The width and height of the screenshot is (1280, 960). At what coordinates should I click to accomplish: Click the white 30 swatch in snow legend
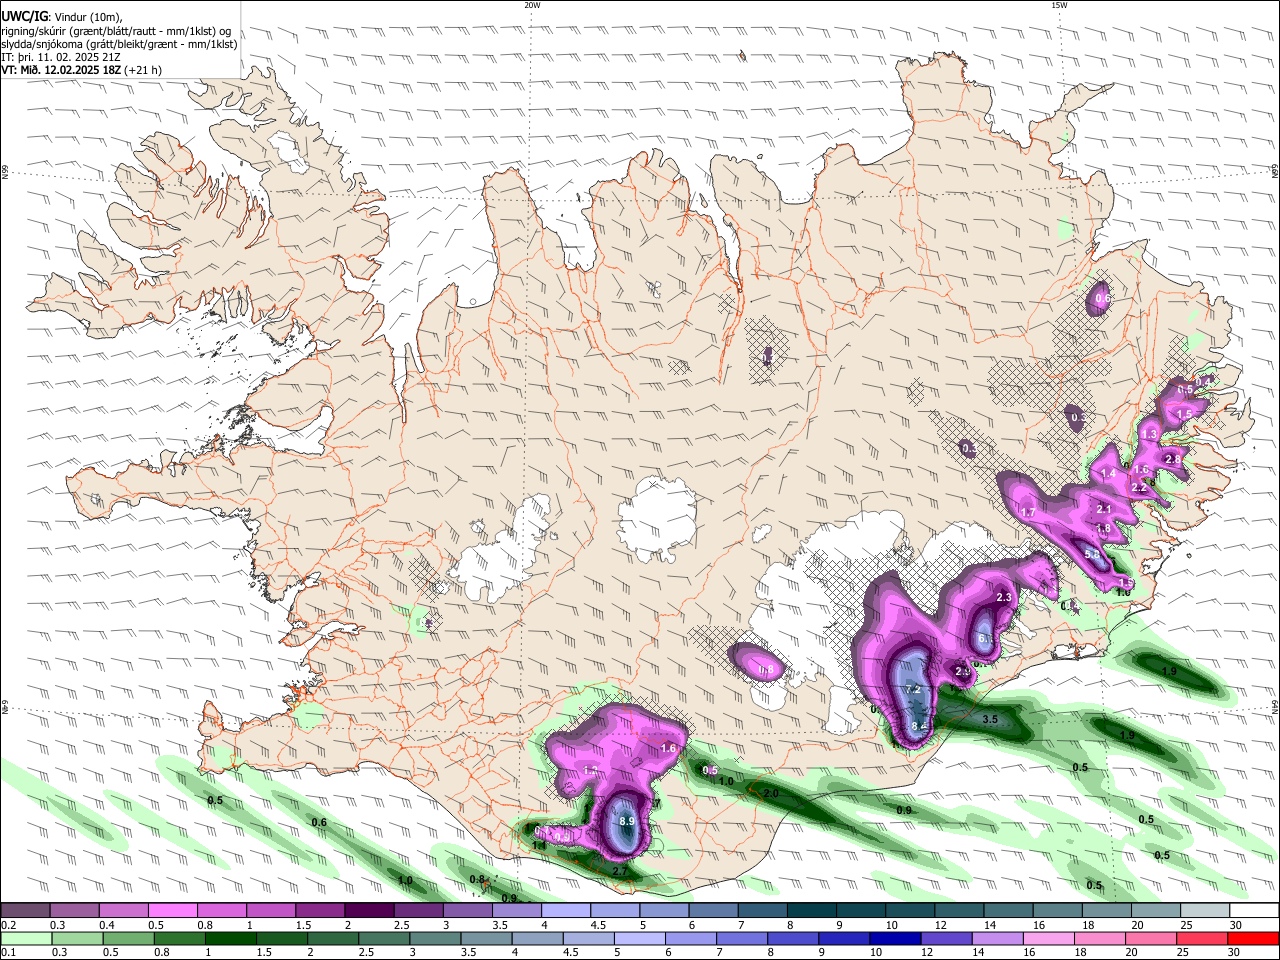coord(1253,910)
